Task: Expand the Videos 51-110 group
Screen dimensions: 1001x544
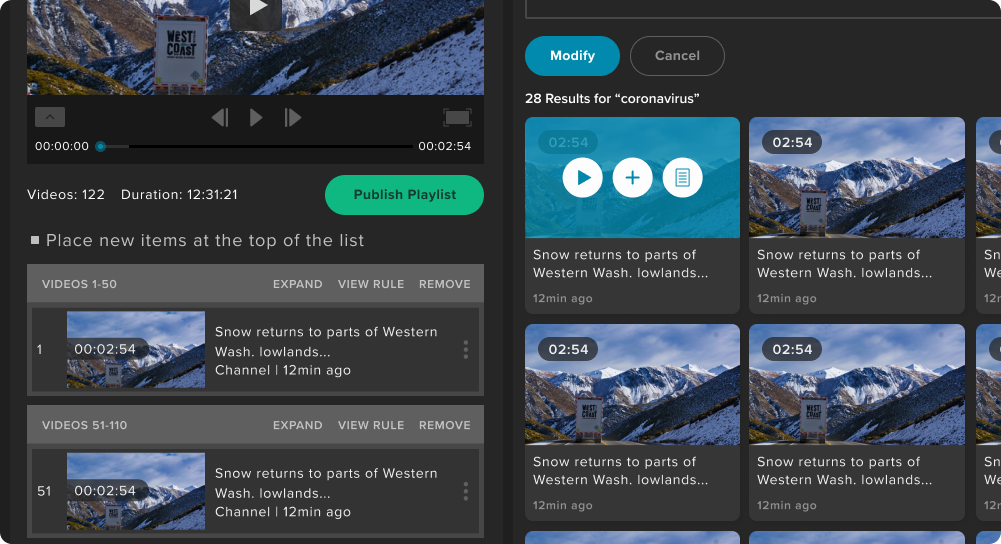Action: [297, 425]
